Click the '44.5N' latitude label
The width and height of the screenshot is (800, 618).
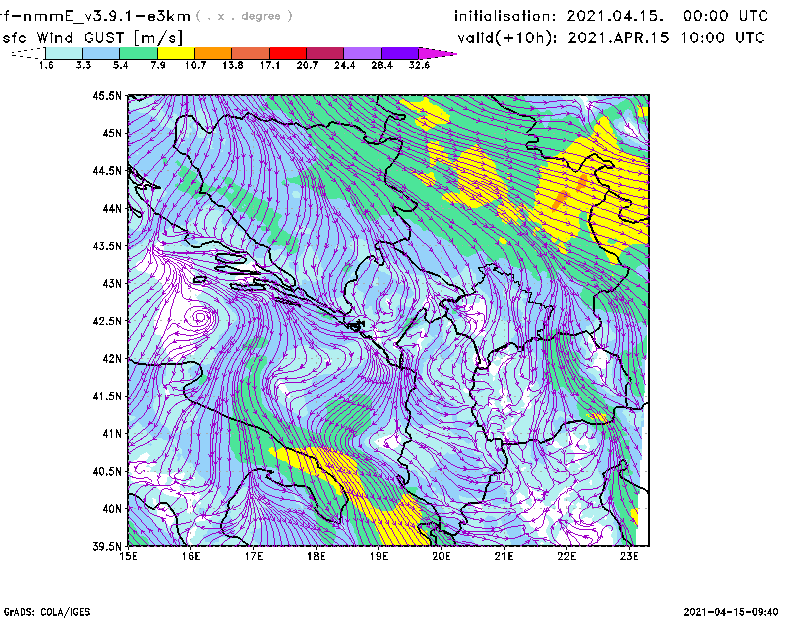[x=107, y=170]
